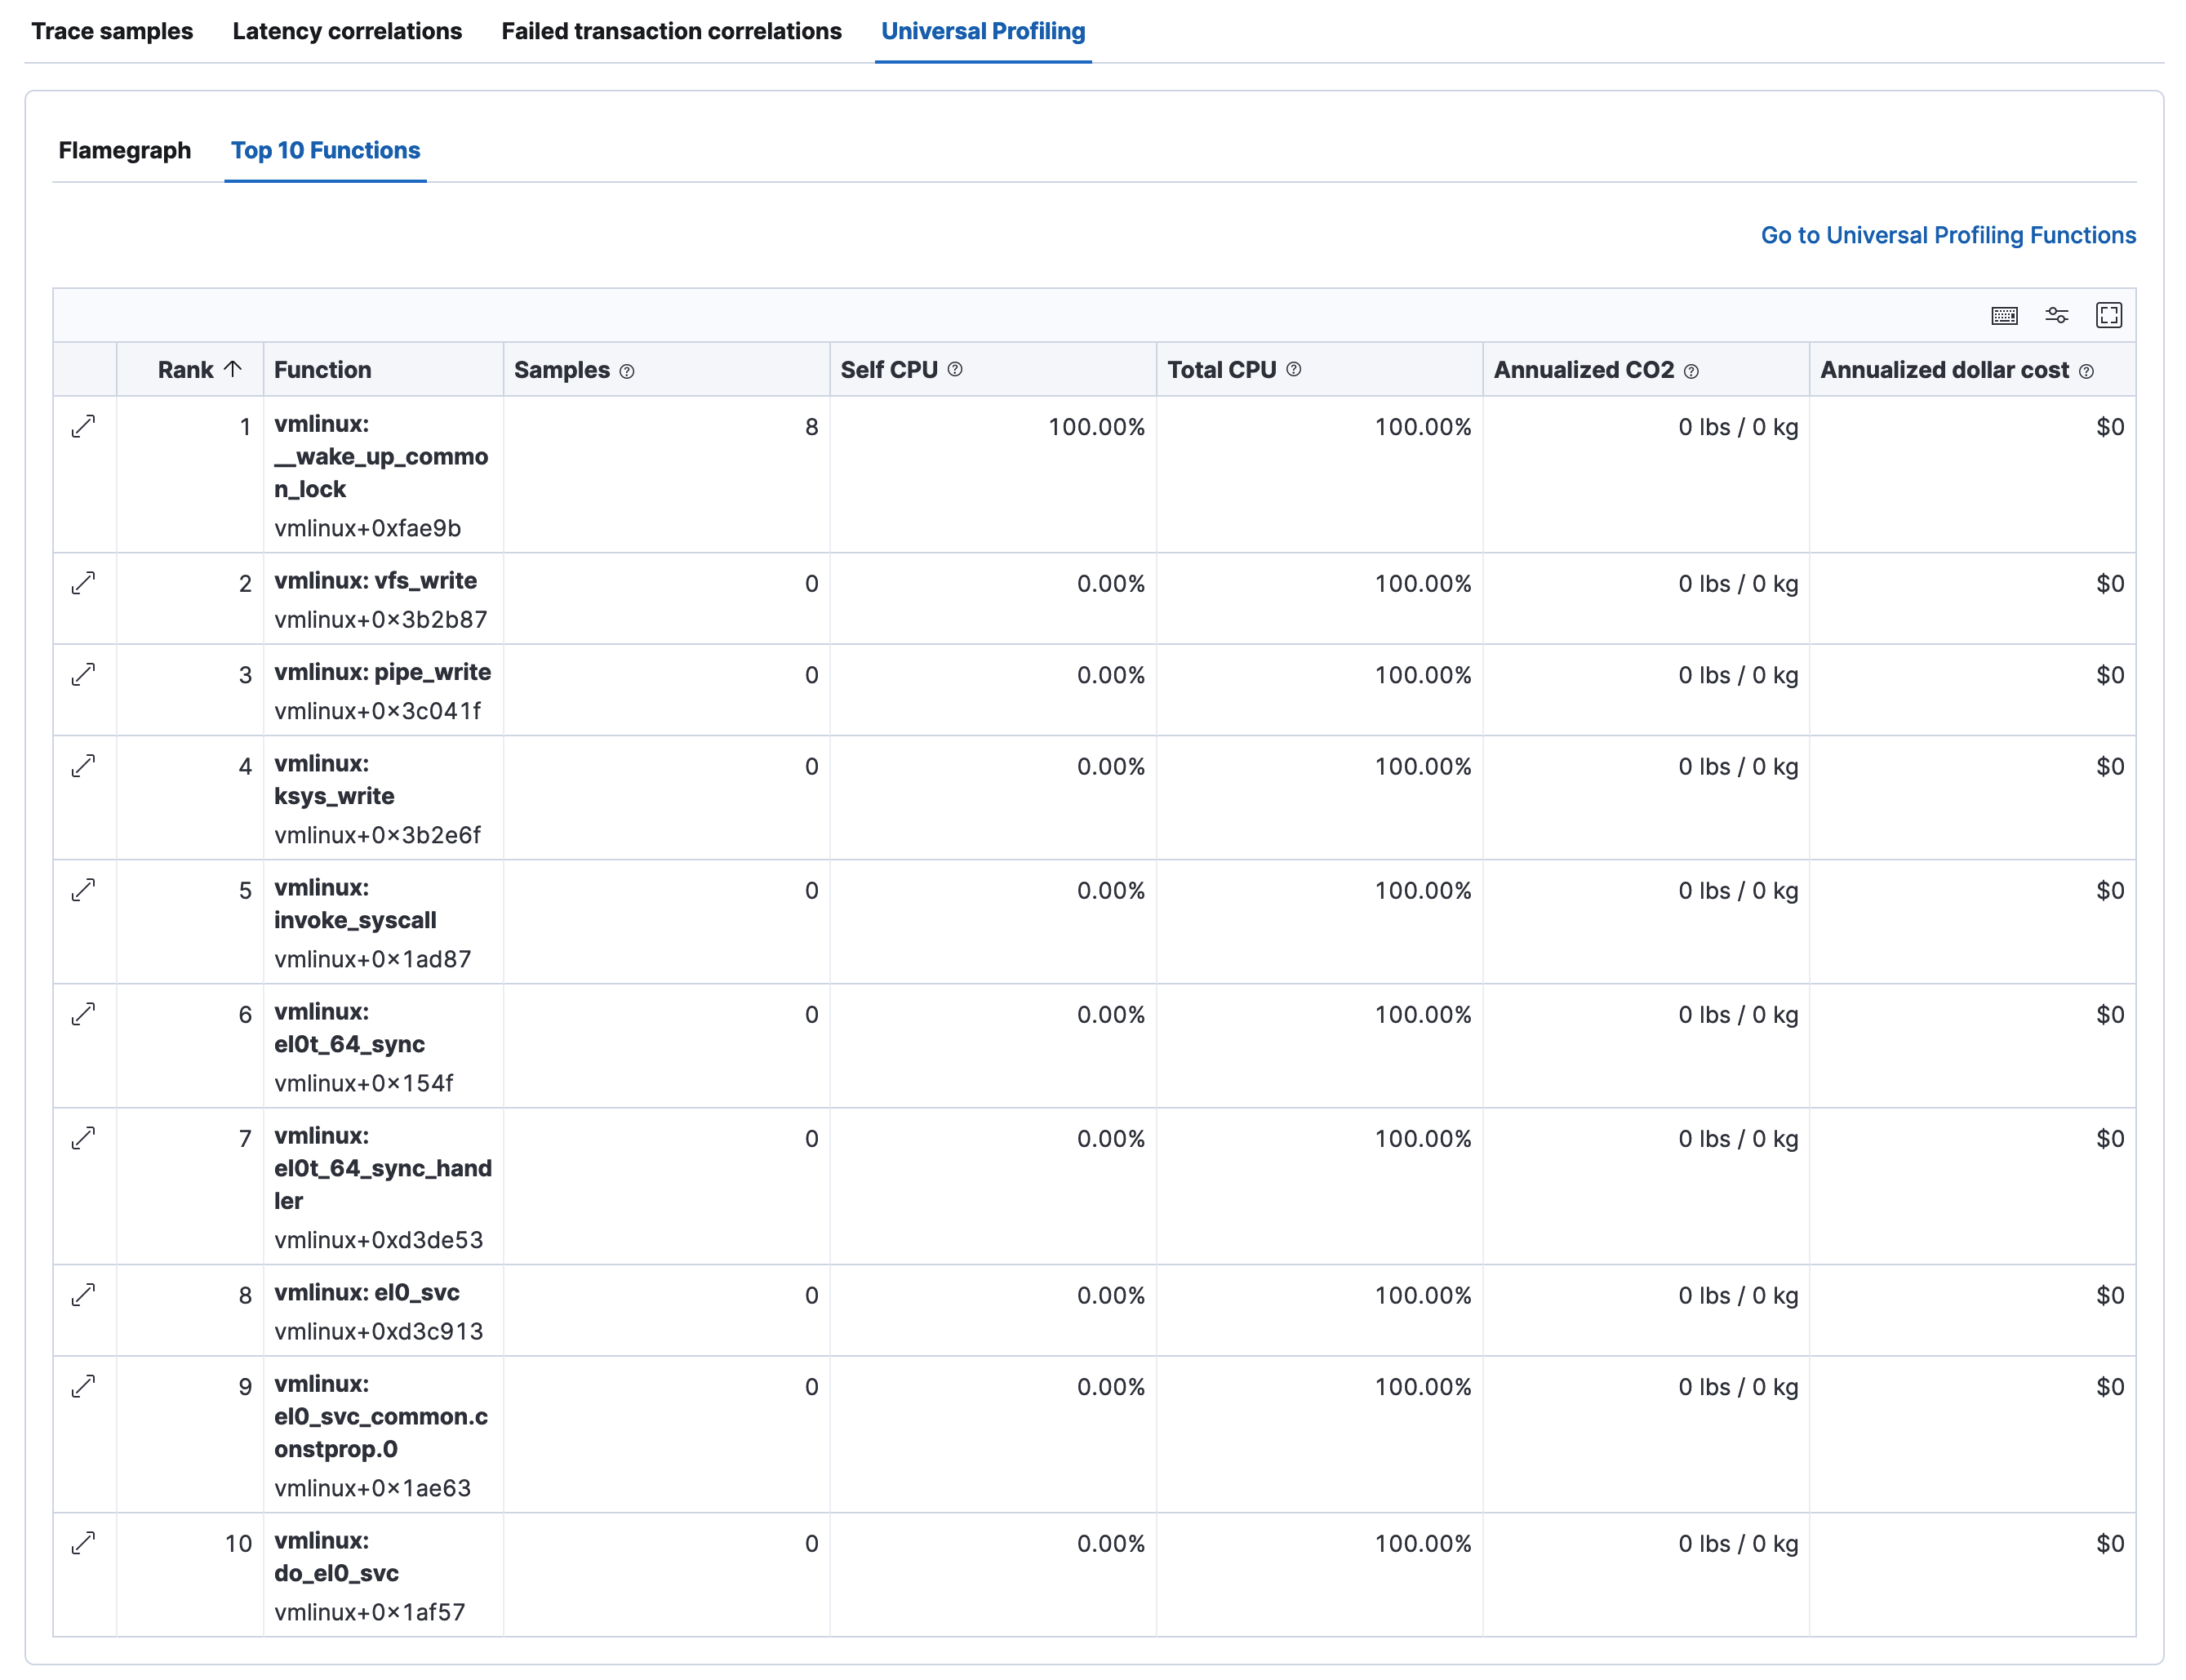
Task: Open keyboard shortcuts for the data grid
Action: 2004,316
